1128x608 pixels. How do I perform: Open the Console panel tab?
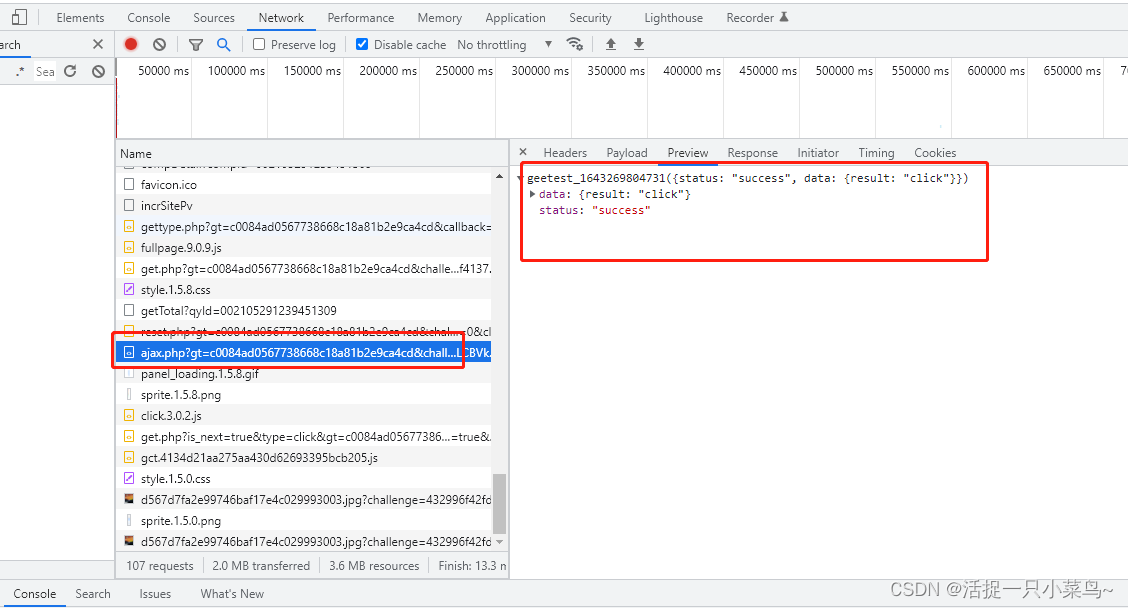click(148, 18)
